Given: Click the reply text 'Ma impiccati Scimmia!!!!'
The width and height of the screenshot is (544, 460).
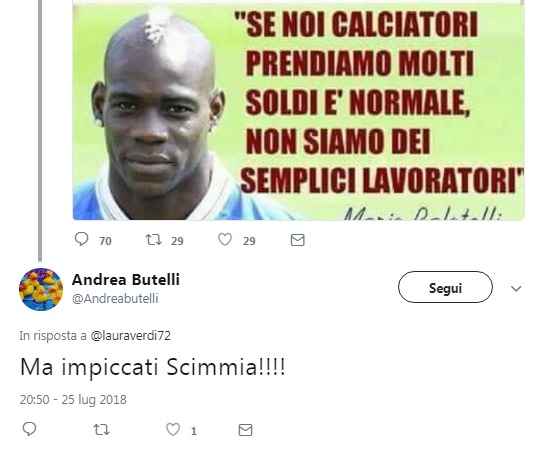Looking at the screenshot, I should [x=153, y=367].
